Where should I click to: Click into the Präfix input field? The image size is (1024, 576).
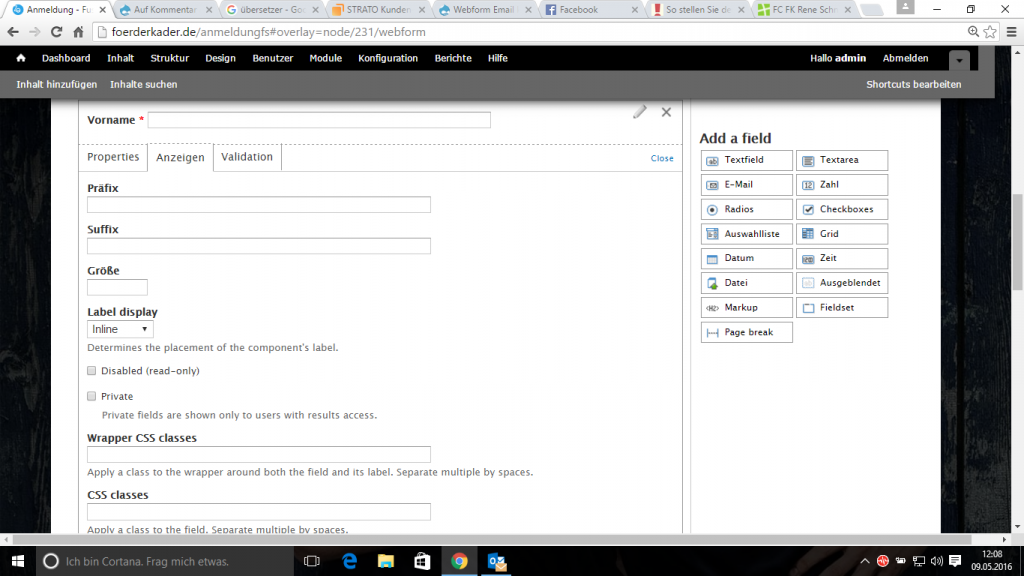tap(259, 205)
